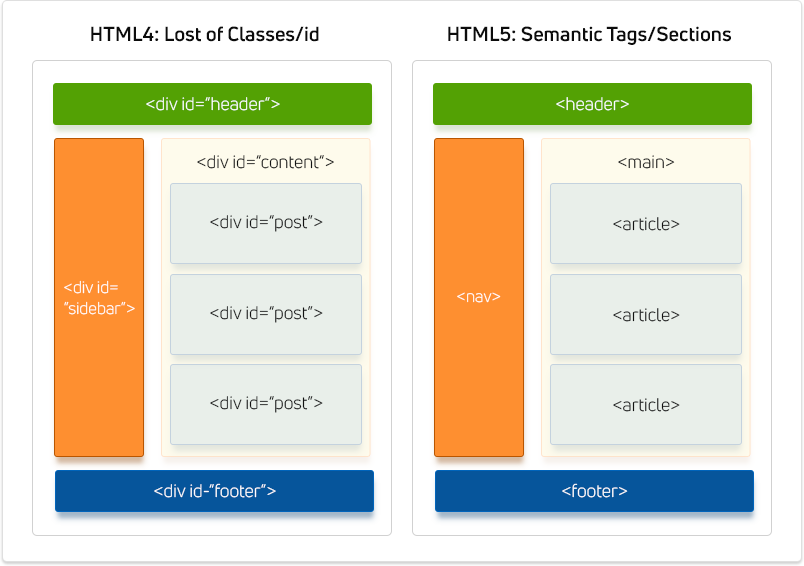Select the top <article> box
Viewport: 804px width, 566px height.
[x=646, y=223]
